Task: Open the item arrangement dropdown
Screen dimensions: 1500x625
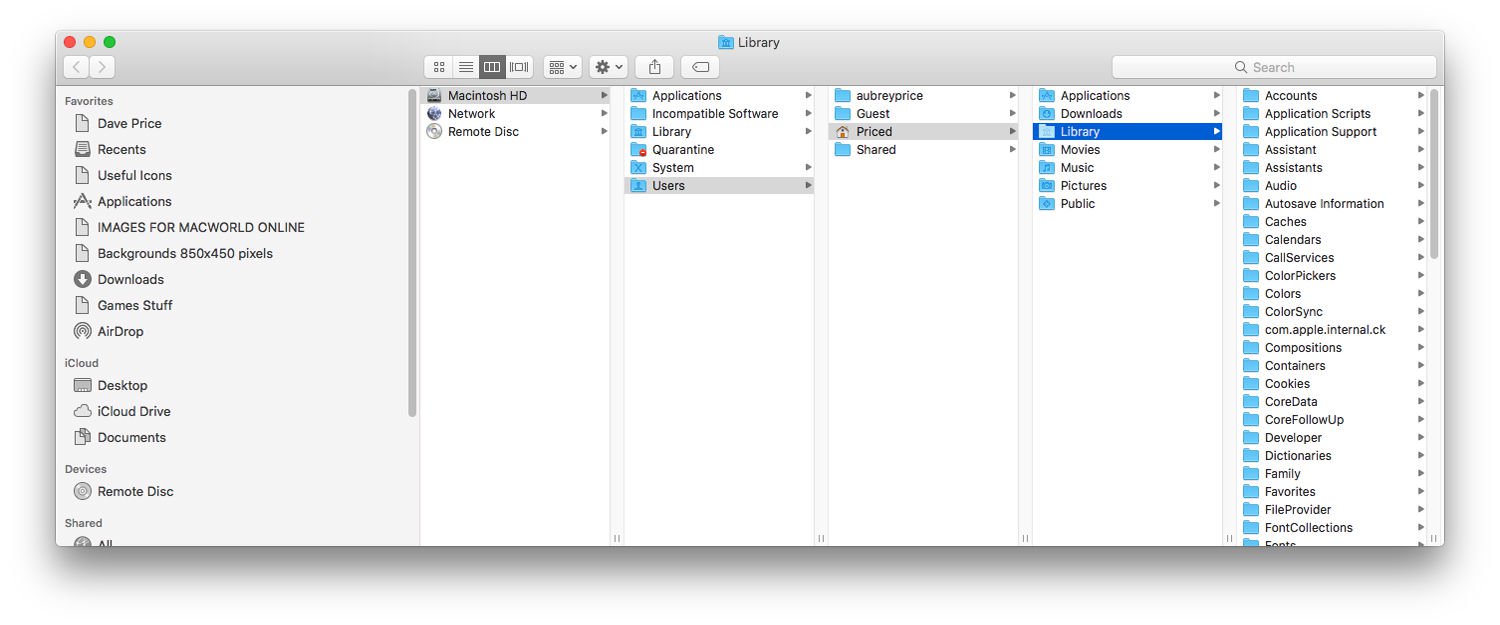Action: (562, 67)
